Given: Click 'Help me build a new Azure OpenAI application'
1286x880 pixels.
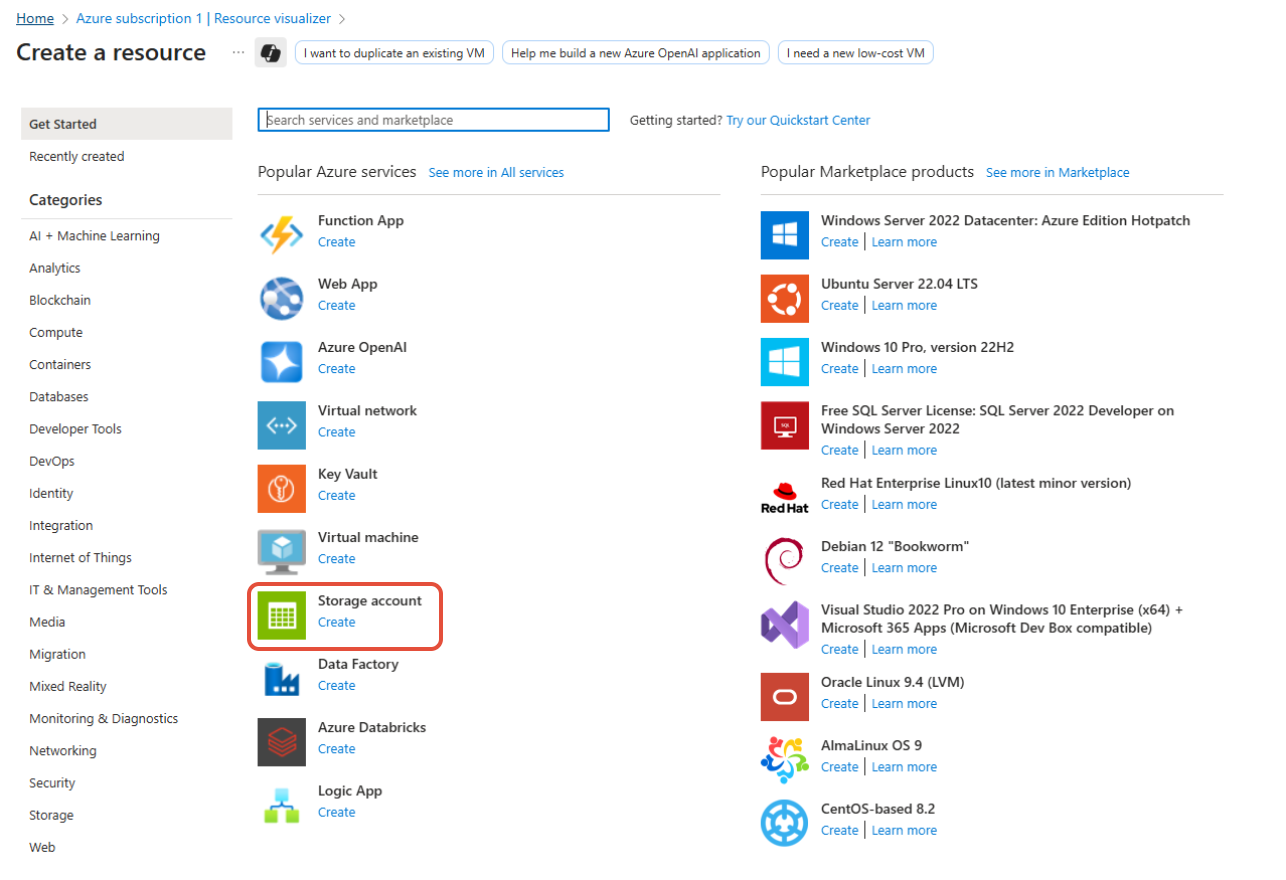Looking at the screenshot, I should 636,53.
